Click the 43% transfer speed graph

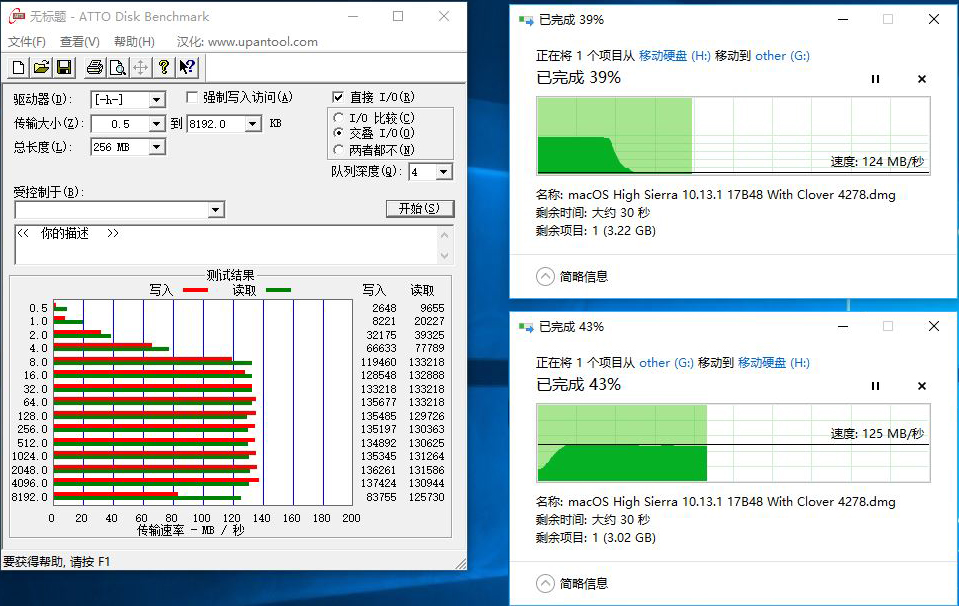(733, 443)
